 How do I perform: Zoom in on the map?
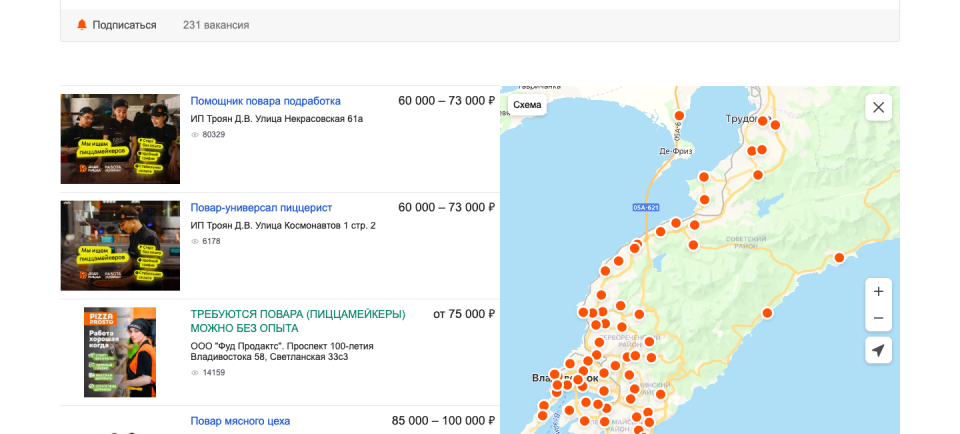[x=878, y=292]
